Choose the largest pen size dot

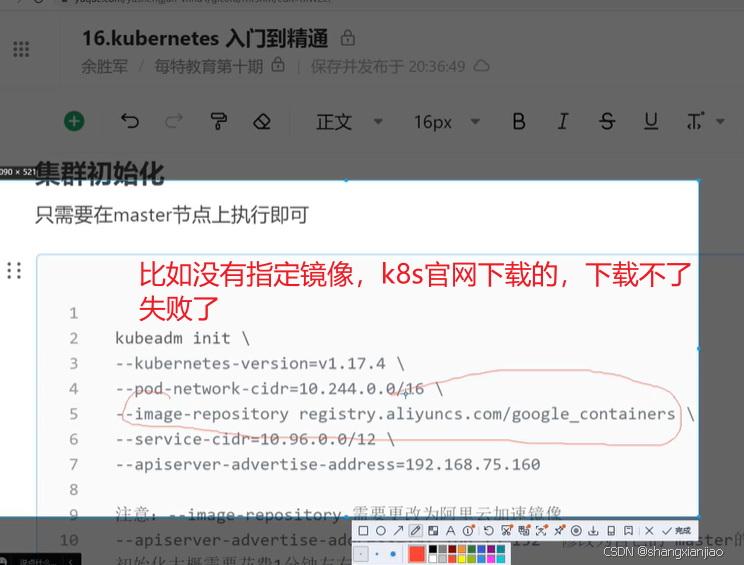393,554
